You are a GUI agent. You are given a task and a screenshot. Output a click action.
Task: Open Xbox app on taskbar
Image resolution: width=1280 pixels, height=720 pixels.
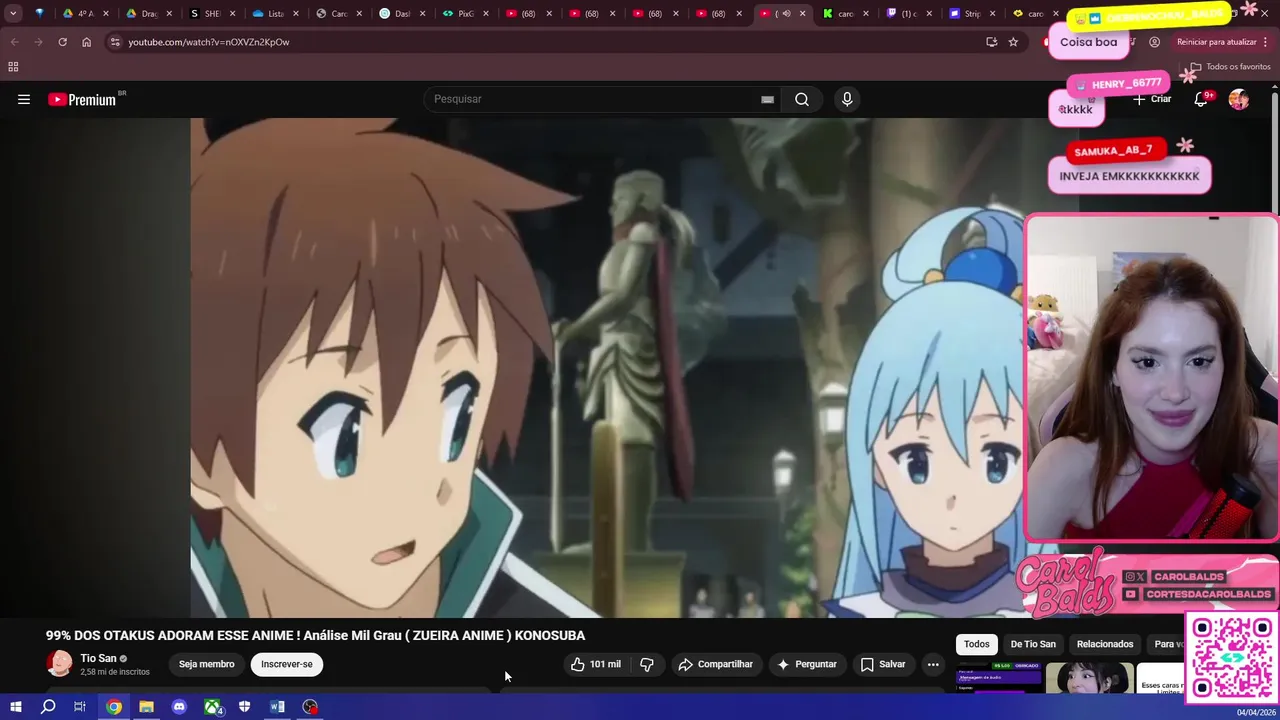tap(212, 707)
